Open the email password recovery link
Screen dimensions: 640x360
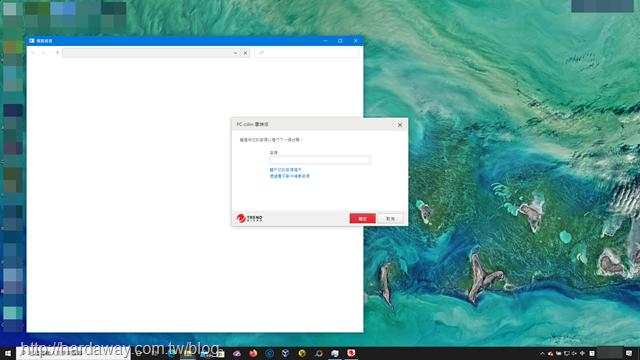289,176
